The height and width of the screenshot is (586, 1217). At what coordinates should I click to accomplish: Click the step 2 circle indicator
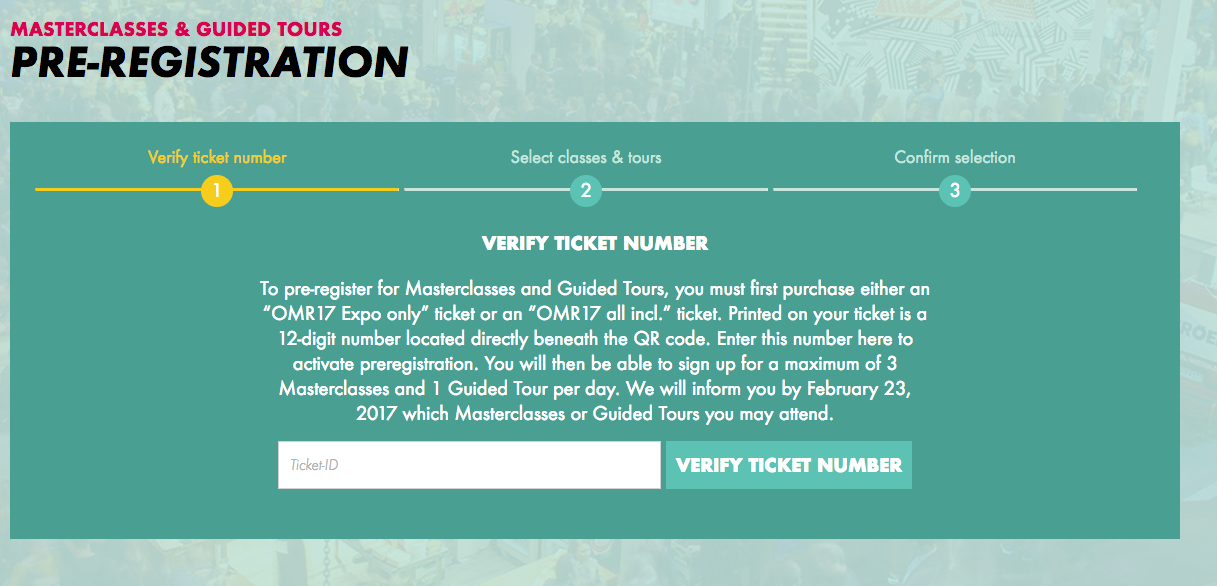pos(586,190)
